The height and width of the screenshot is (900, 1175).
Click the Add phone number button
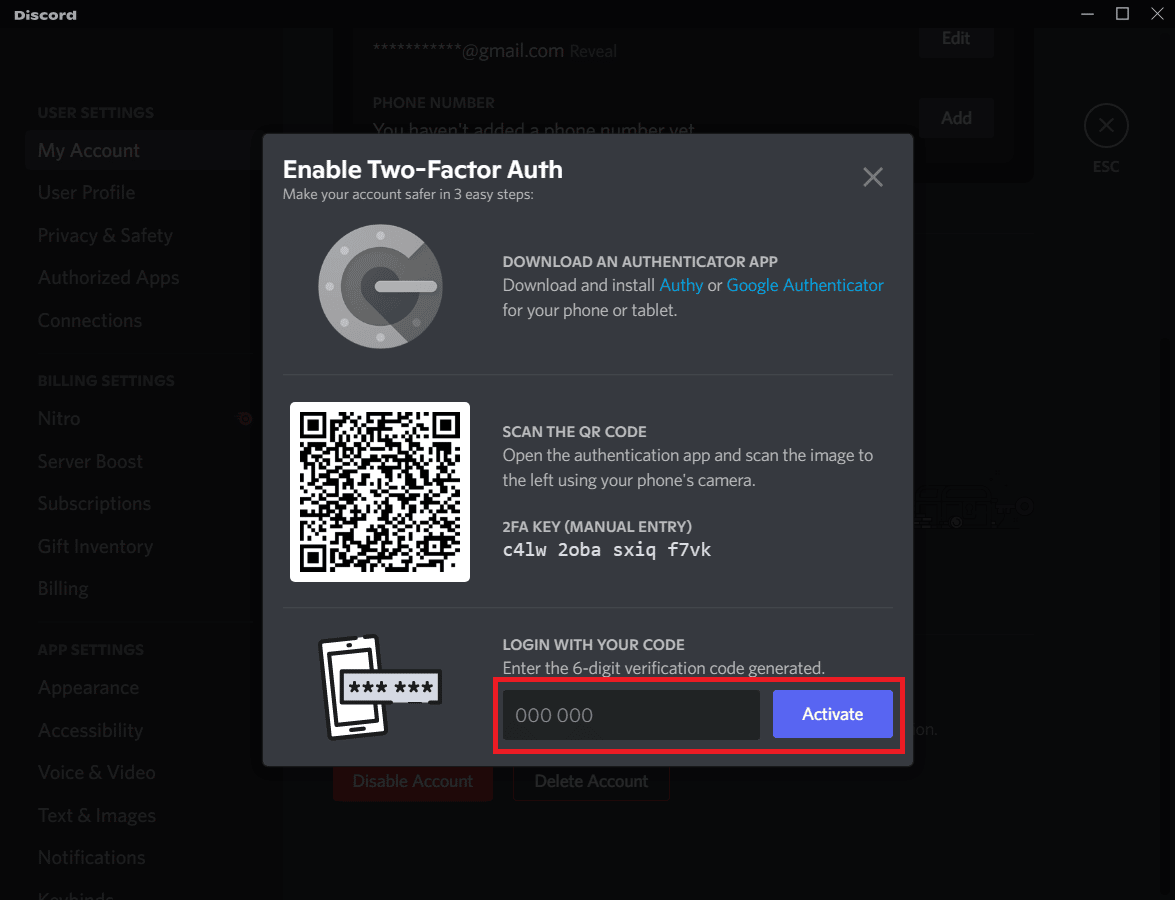pyautogui.click(x=956, y=118)
